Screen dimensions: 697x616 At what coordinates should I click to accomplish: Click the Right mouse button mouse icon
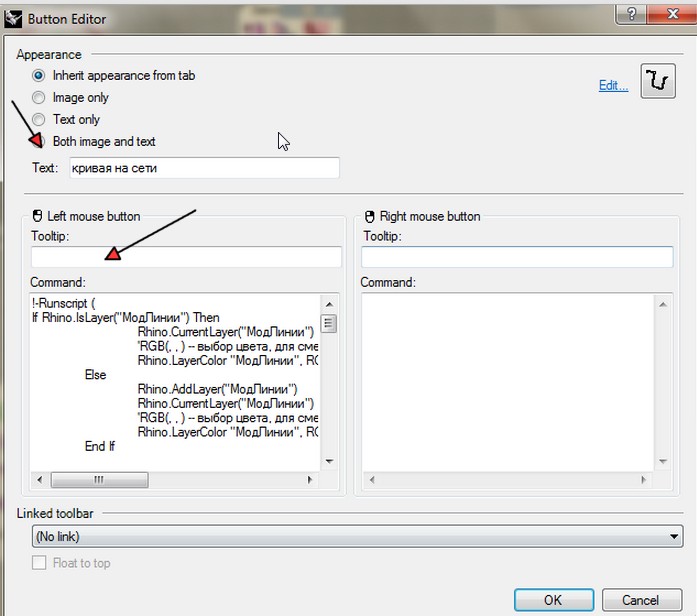[369, 216]
